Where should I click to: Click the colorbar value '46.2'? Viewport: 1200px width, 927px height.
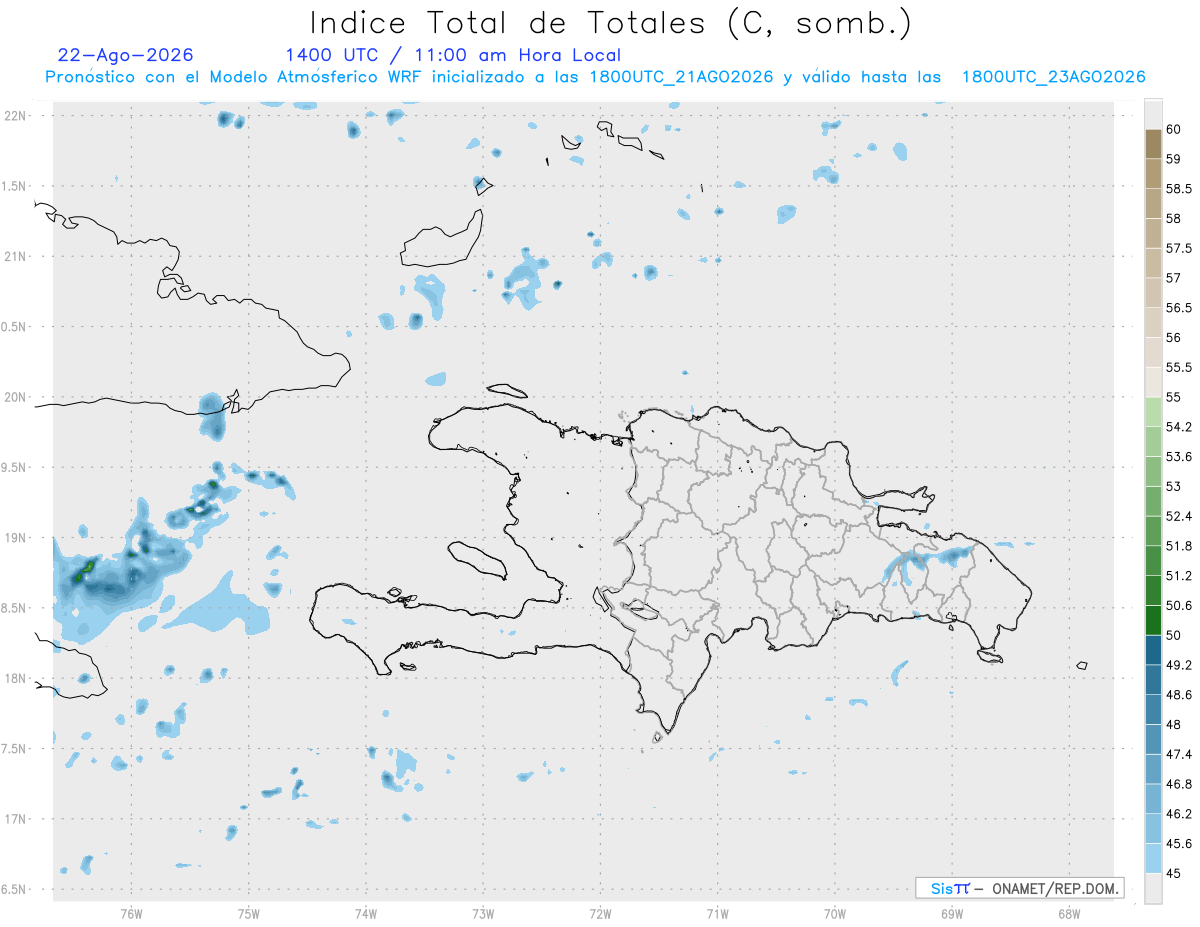(x=1178, y=814)
